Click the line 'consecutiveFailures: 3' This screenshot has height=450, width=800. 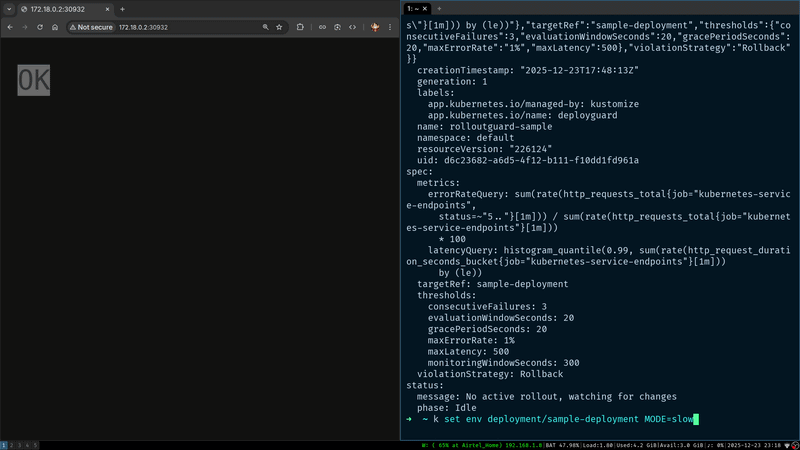(x=487, y=307)
